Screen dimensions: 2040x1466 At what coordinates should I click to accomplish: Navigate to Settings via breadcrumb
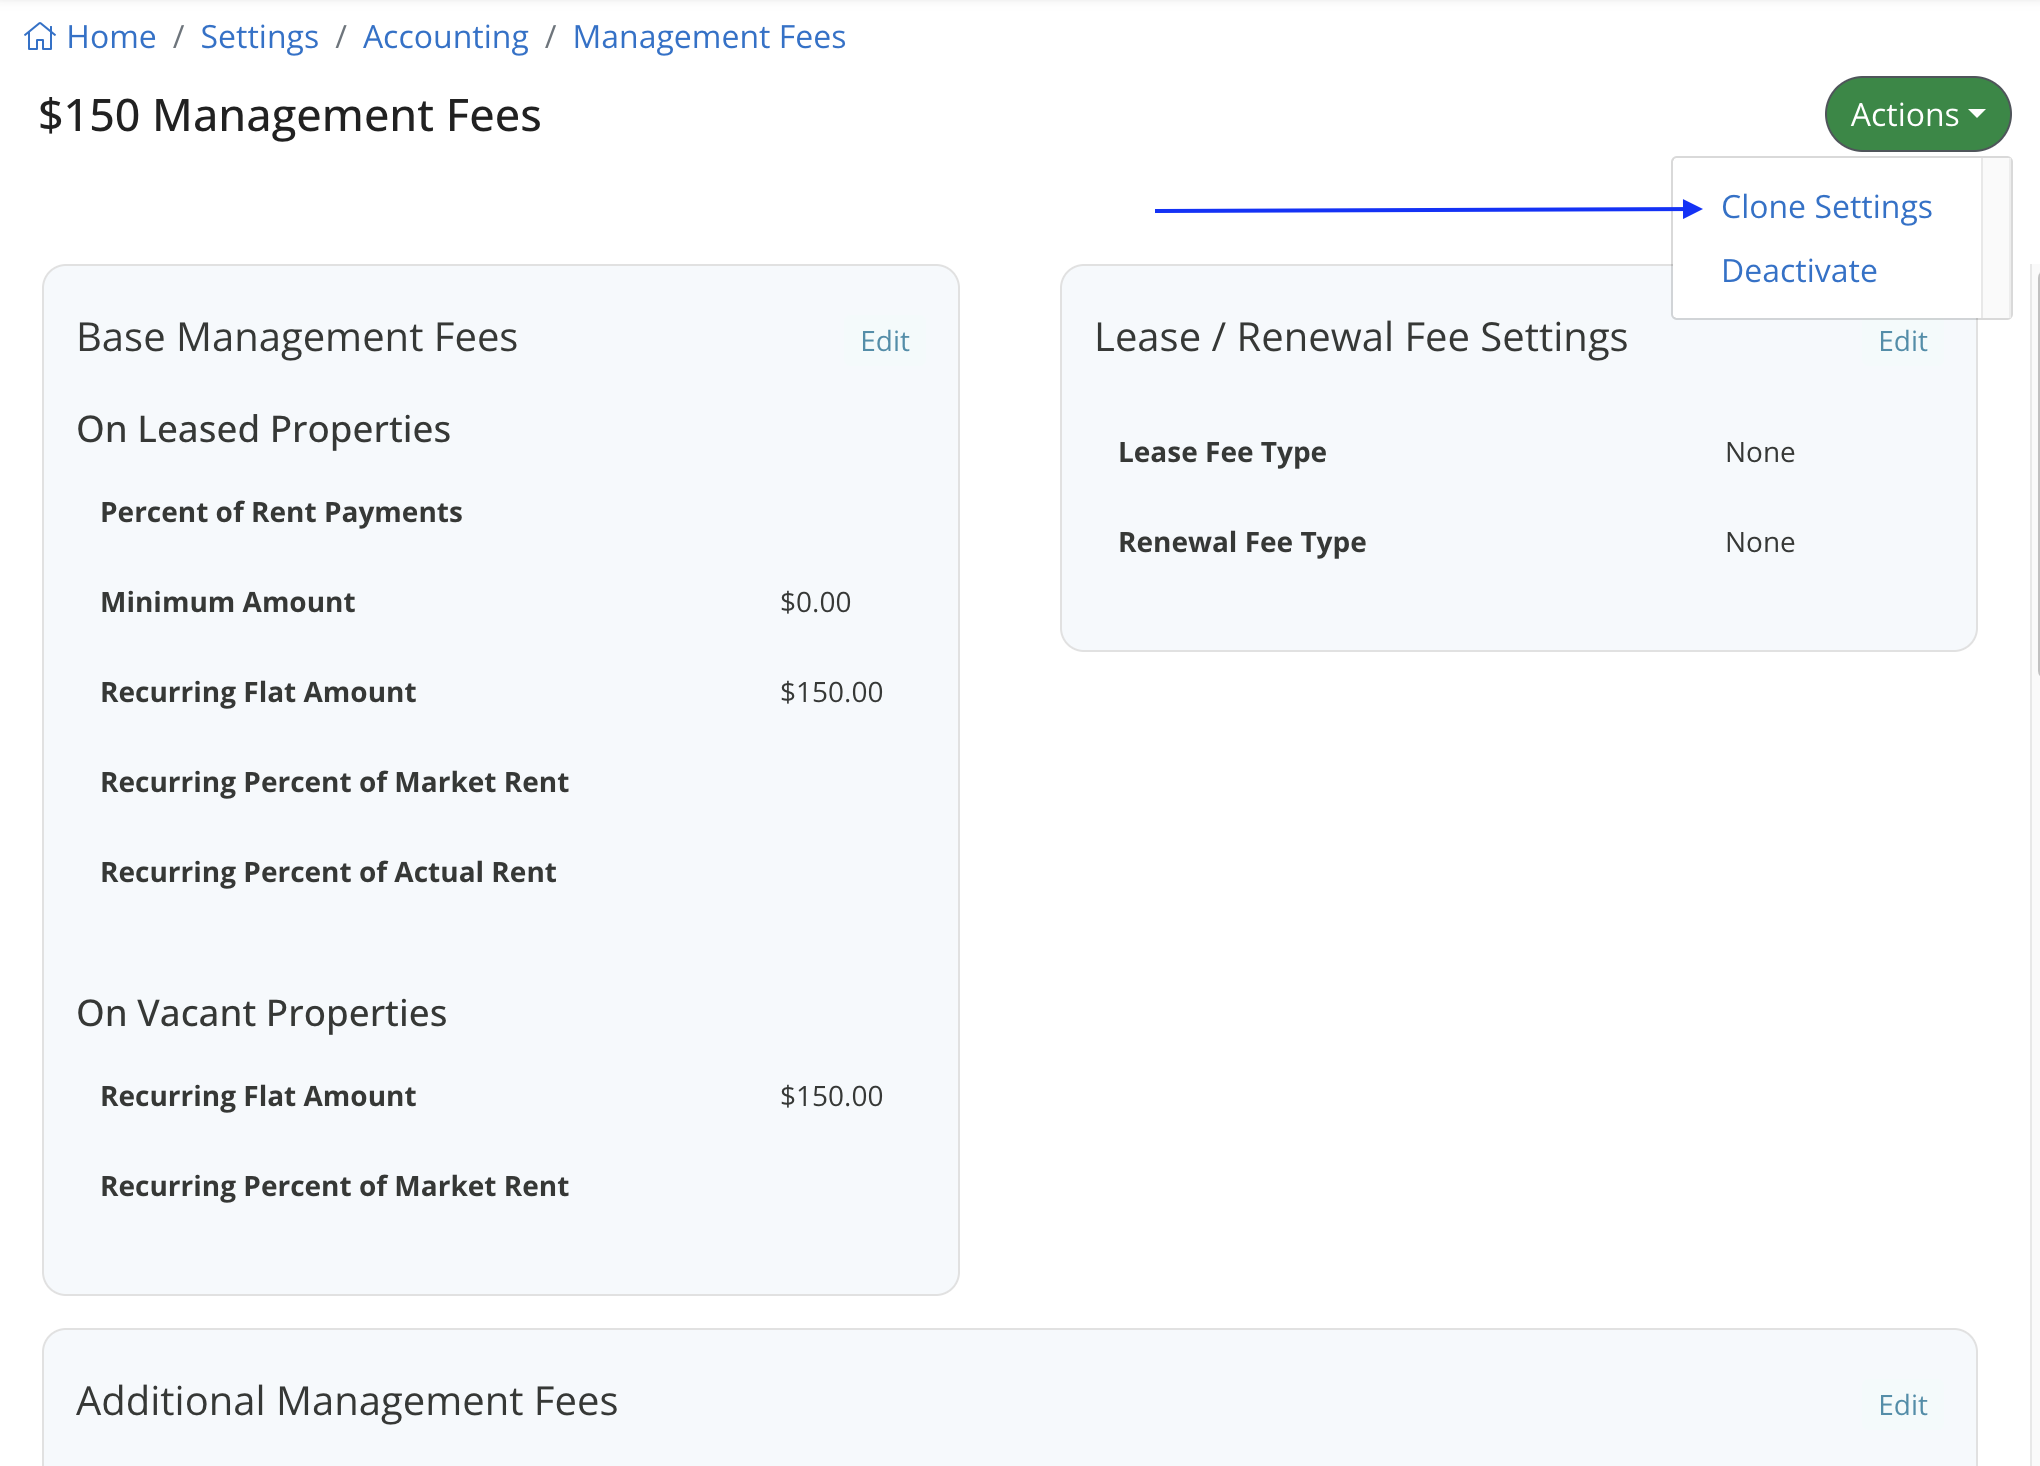[x=259, y=36]
